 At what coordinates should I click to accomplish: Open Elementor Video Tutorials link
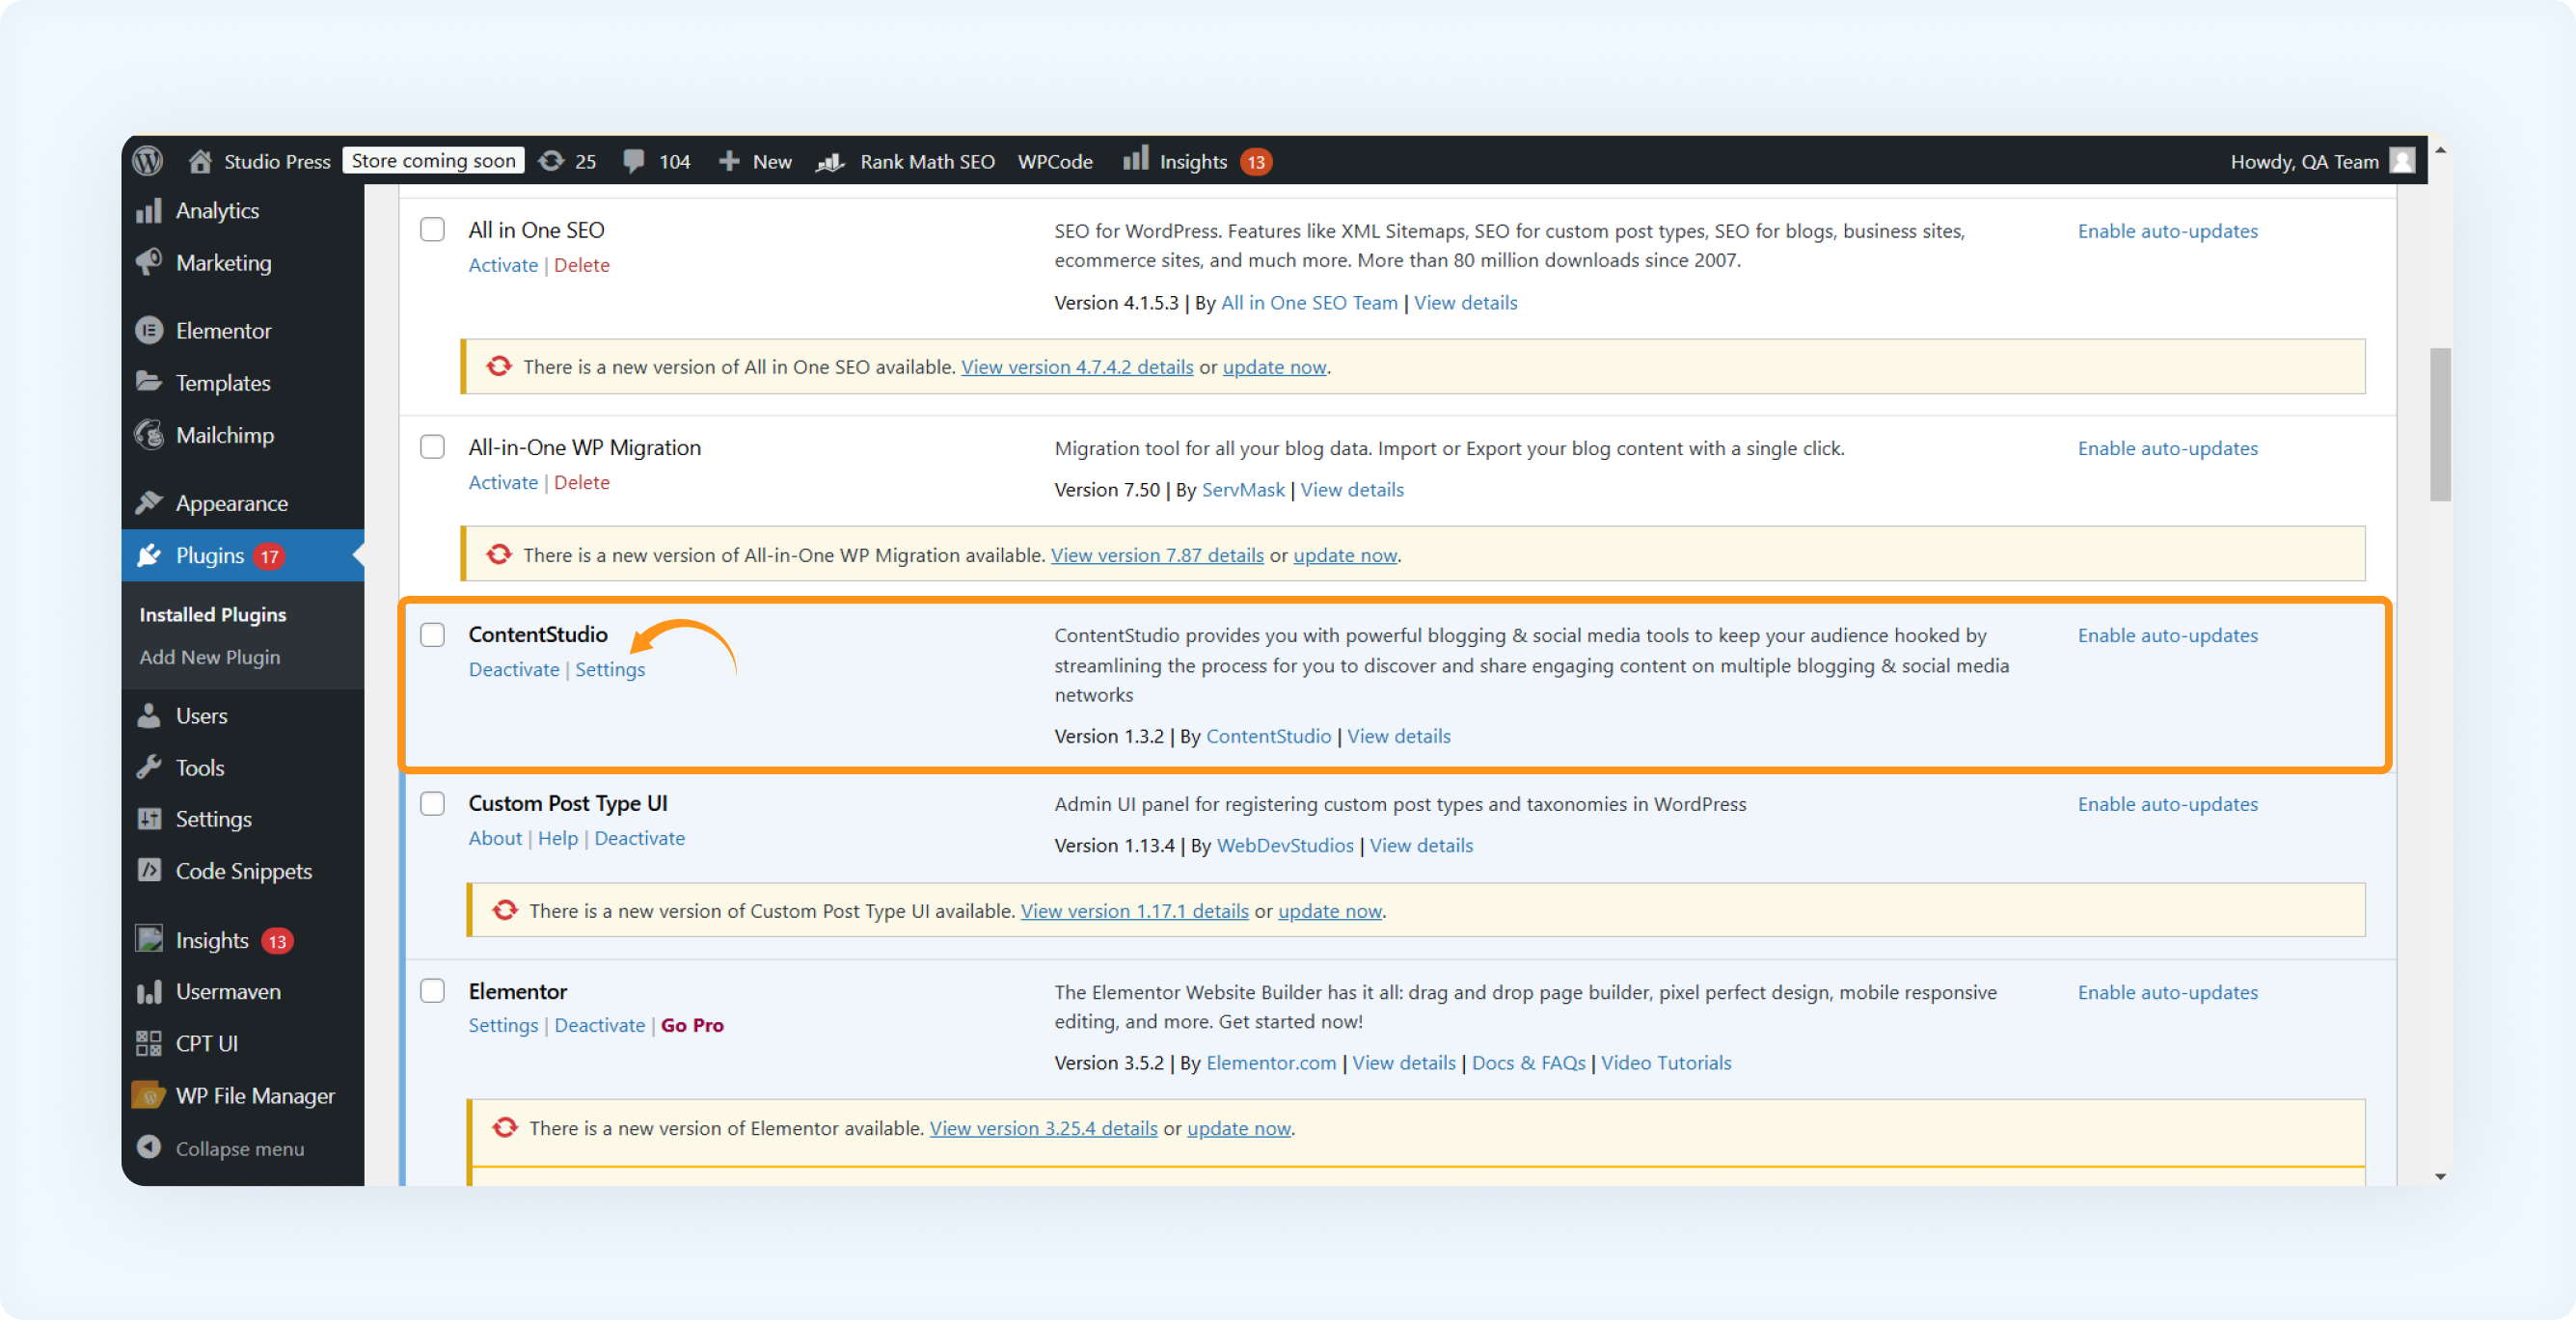tap(1666, 1062)
